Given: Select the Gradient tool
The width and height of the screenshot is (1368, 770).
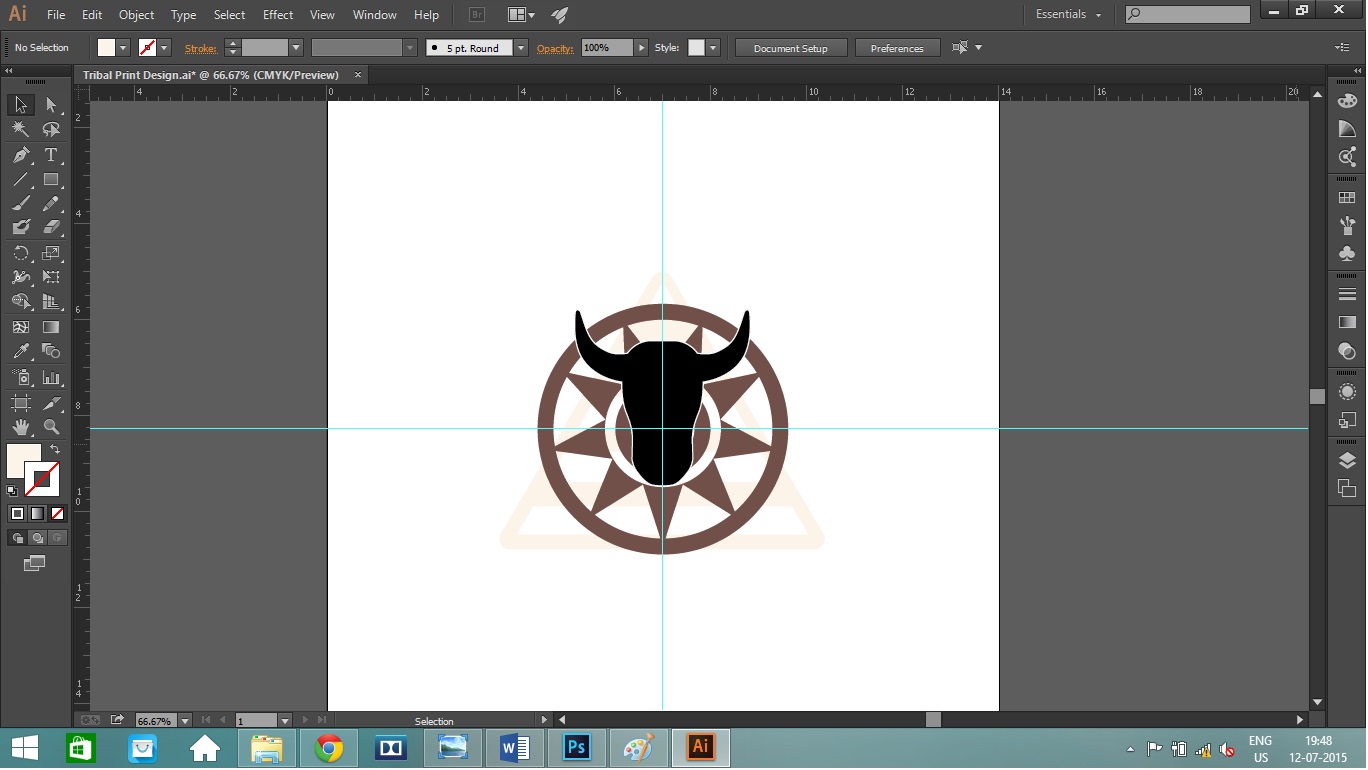Looking at the screenshot, I should tap(51, 327).
